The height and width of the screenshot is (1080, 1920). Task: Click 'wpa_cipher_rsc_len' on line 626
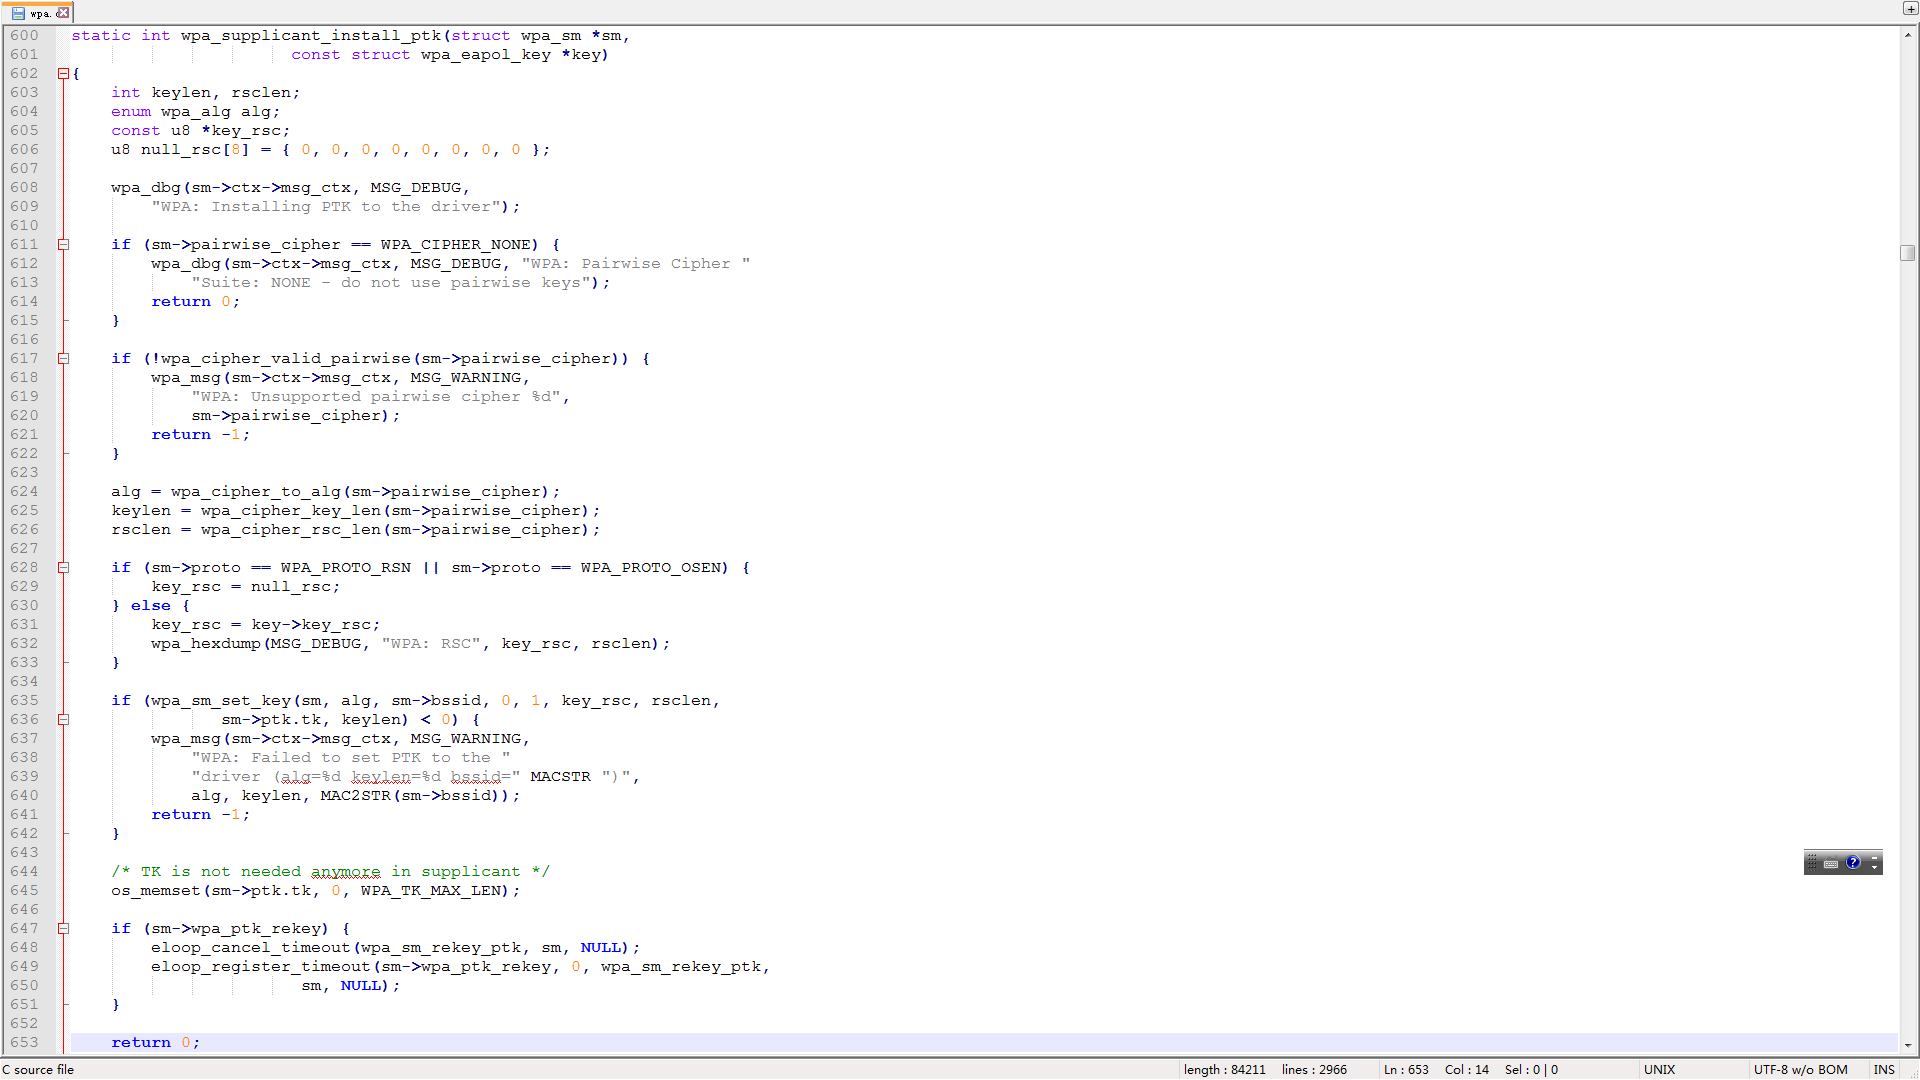tap(290, 530)
